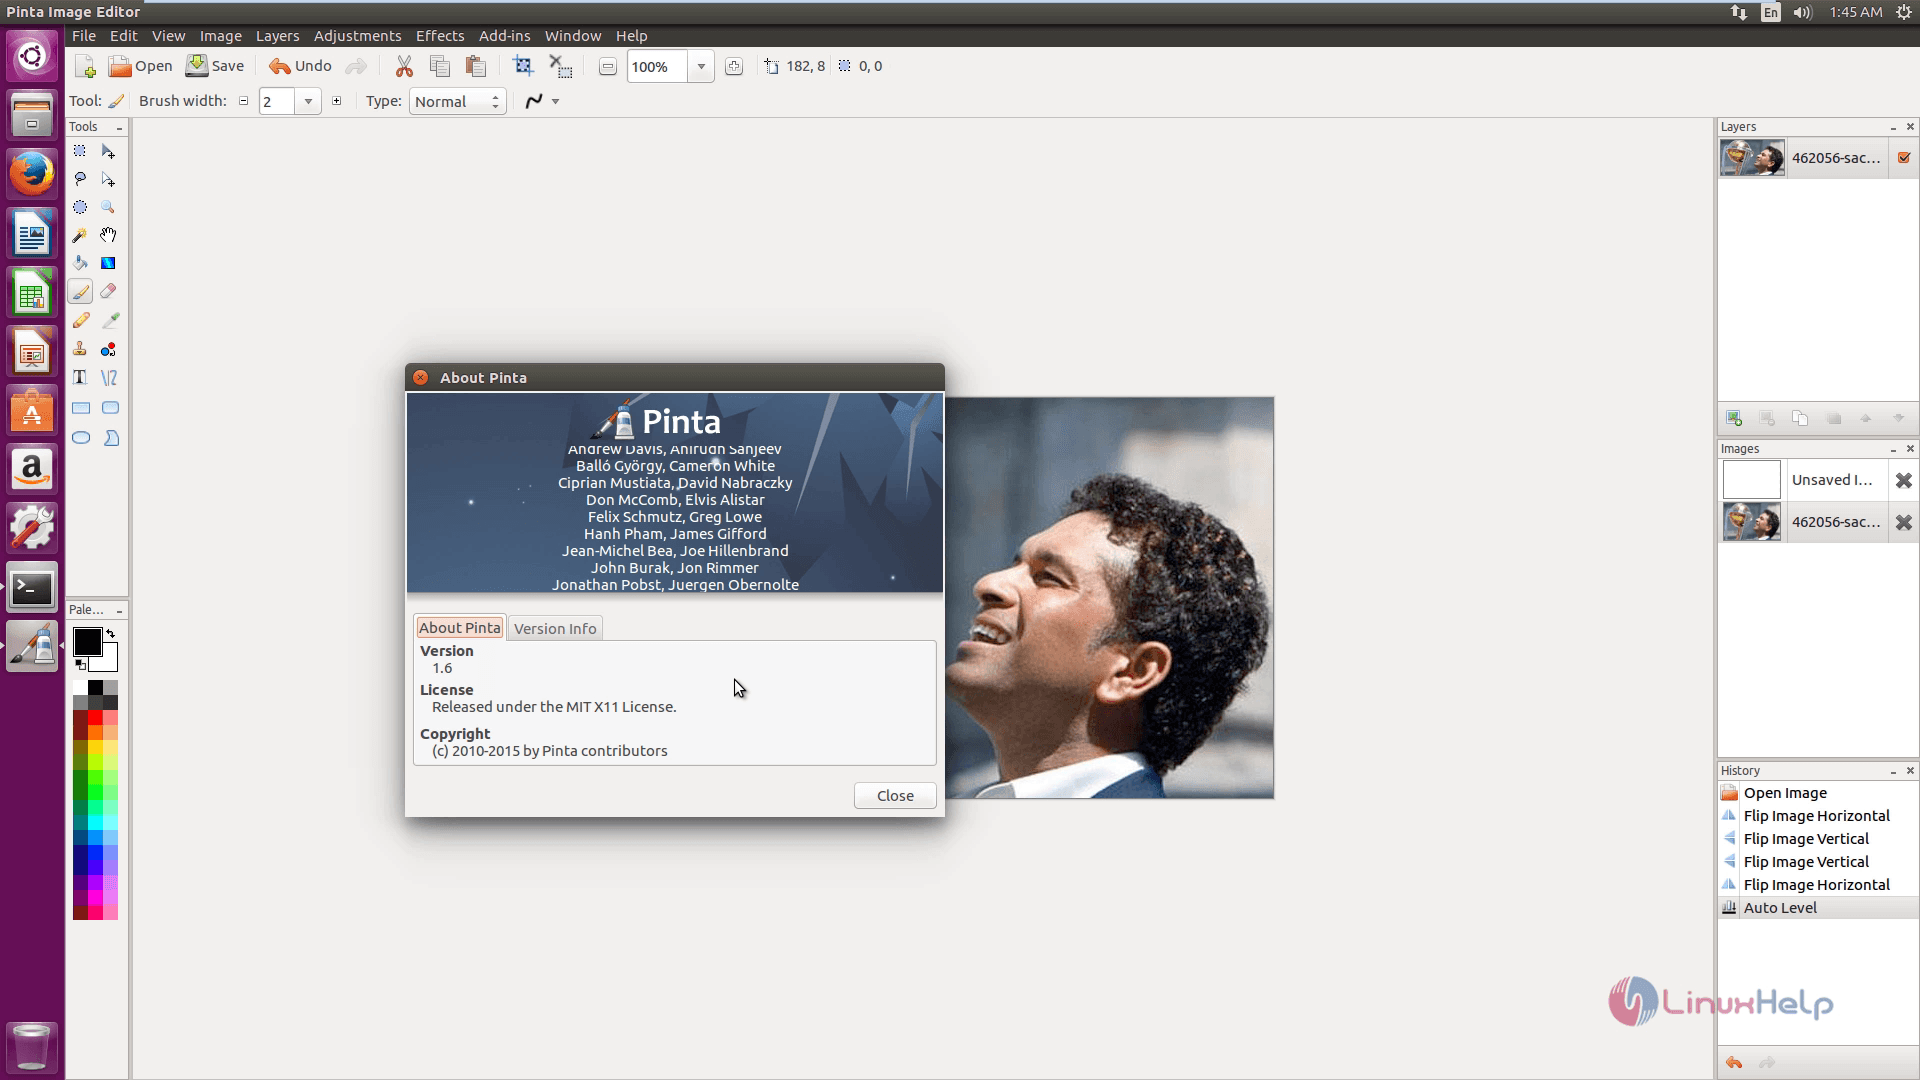The width and height of the screenshot is (1920, 1080).
Task: Select the Rounded Rectangle tool
Action: coord(110,408)
